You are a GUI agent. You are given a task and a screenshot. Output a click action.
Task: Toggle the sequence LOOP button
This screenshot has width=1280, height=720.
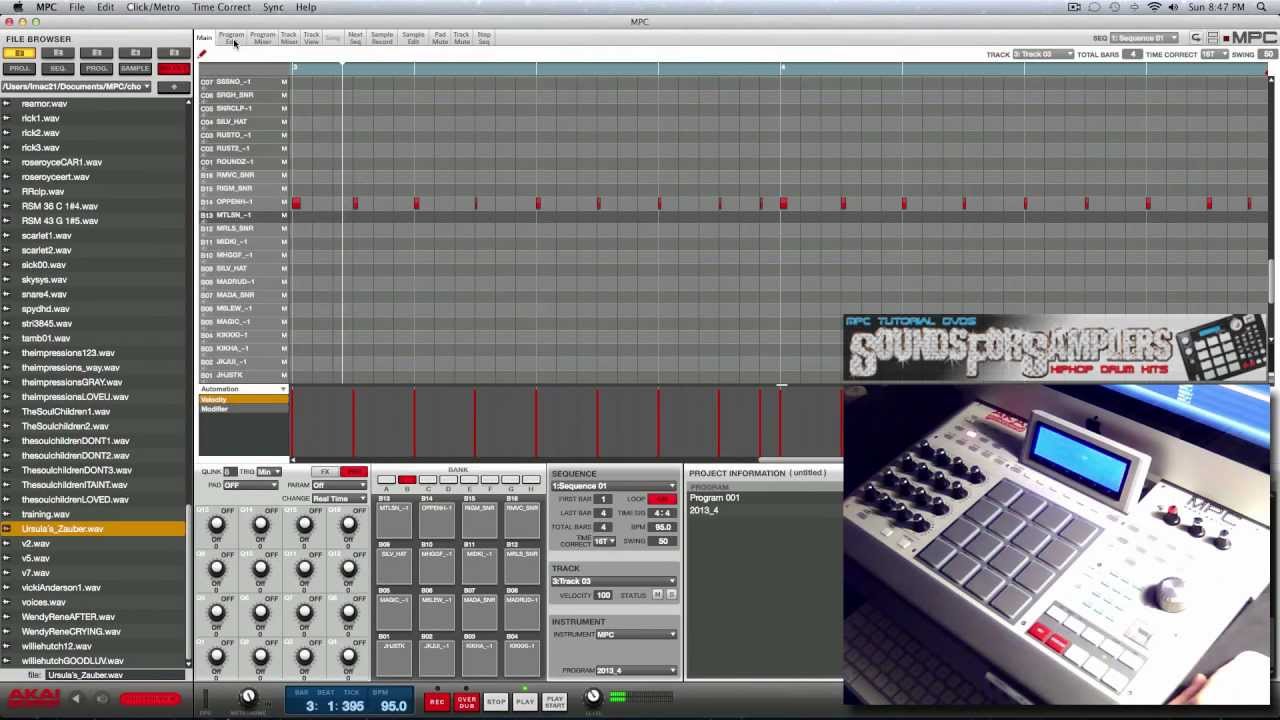tap(662, 499)
